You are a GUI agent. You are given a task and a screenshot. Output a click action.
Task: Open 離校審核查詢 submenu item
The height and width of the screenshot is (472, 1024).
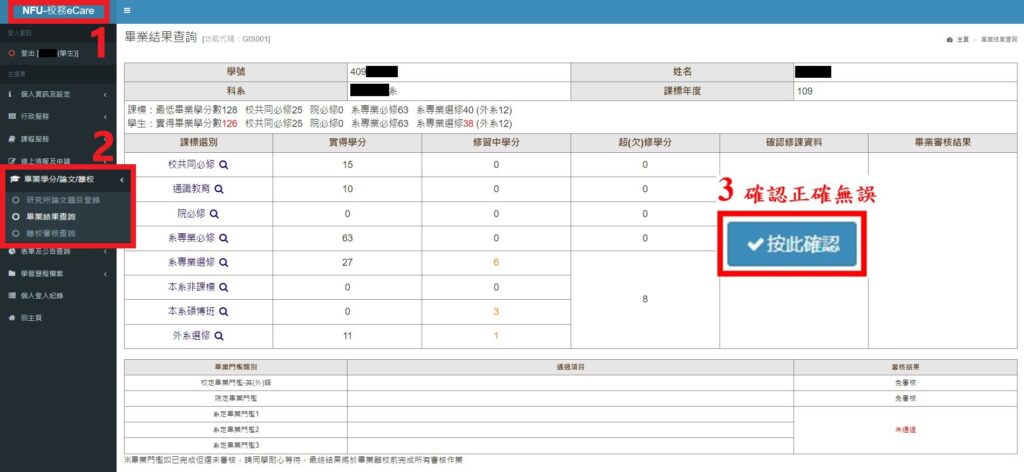[50, 233]
